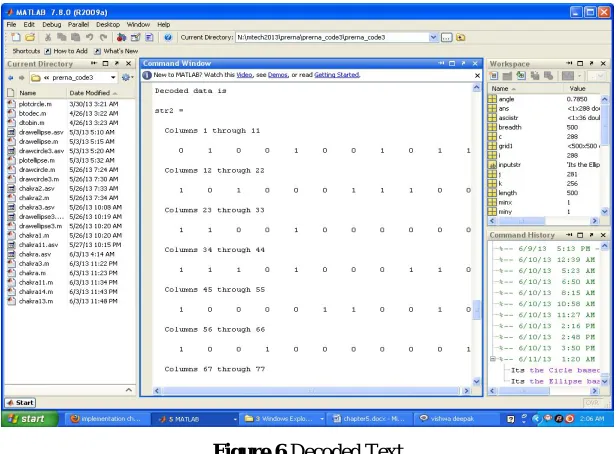Image resolution: width=616 pixels, height=454 pixels.
Task: Go up one directory level icon
Action: tap(461, 37)
